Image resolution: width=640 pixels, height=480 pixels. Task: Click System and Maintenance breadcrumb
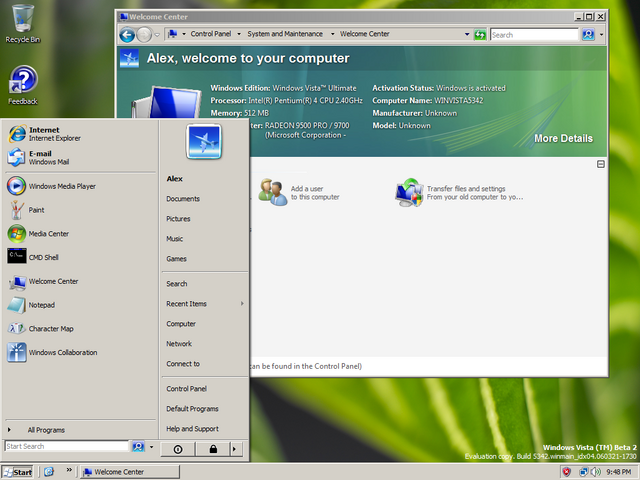[285, 34]
